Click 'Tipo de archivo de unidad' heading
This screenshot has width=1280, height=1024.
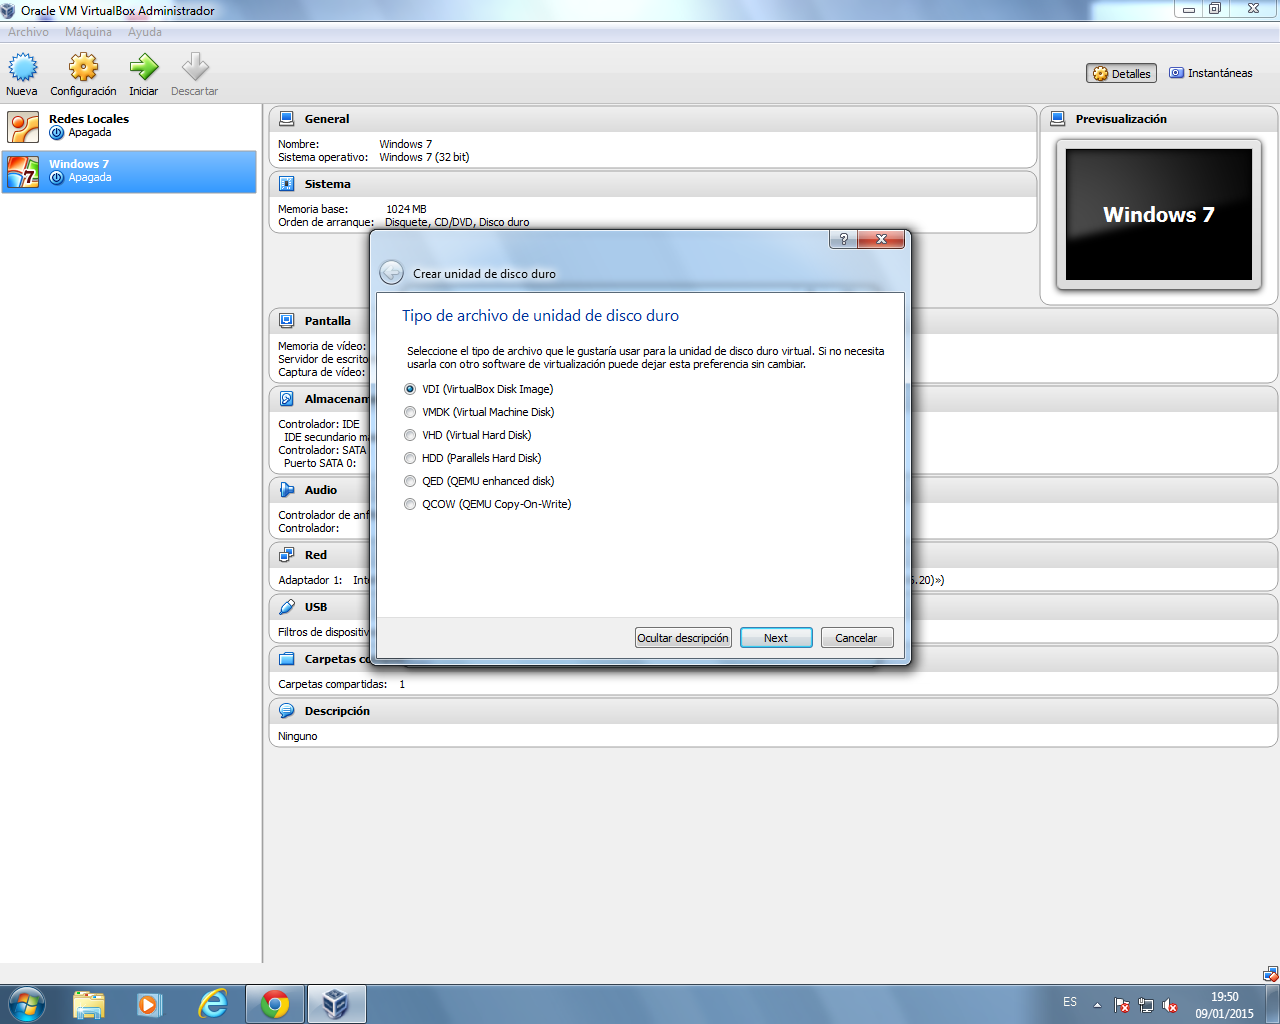[540, 316]
